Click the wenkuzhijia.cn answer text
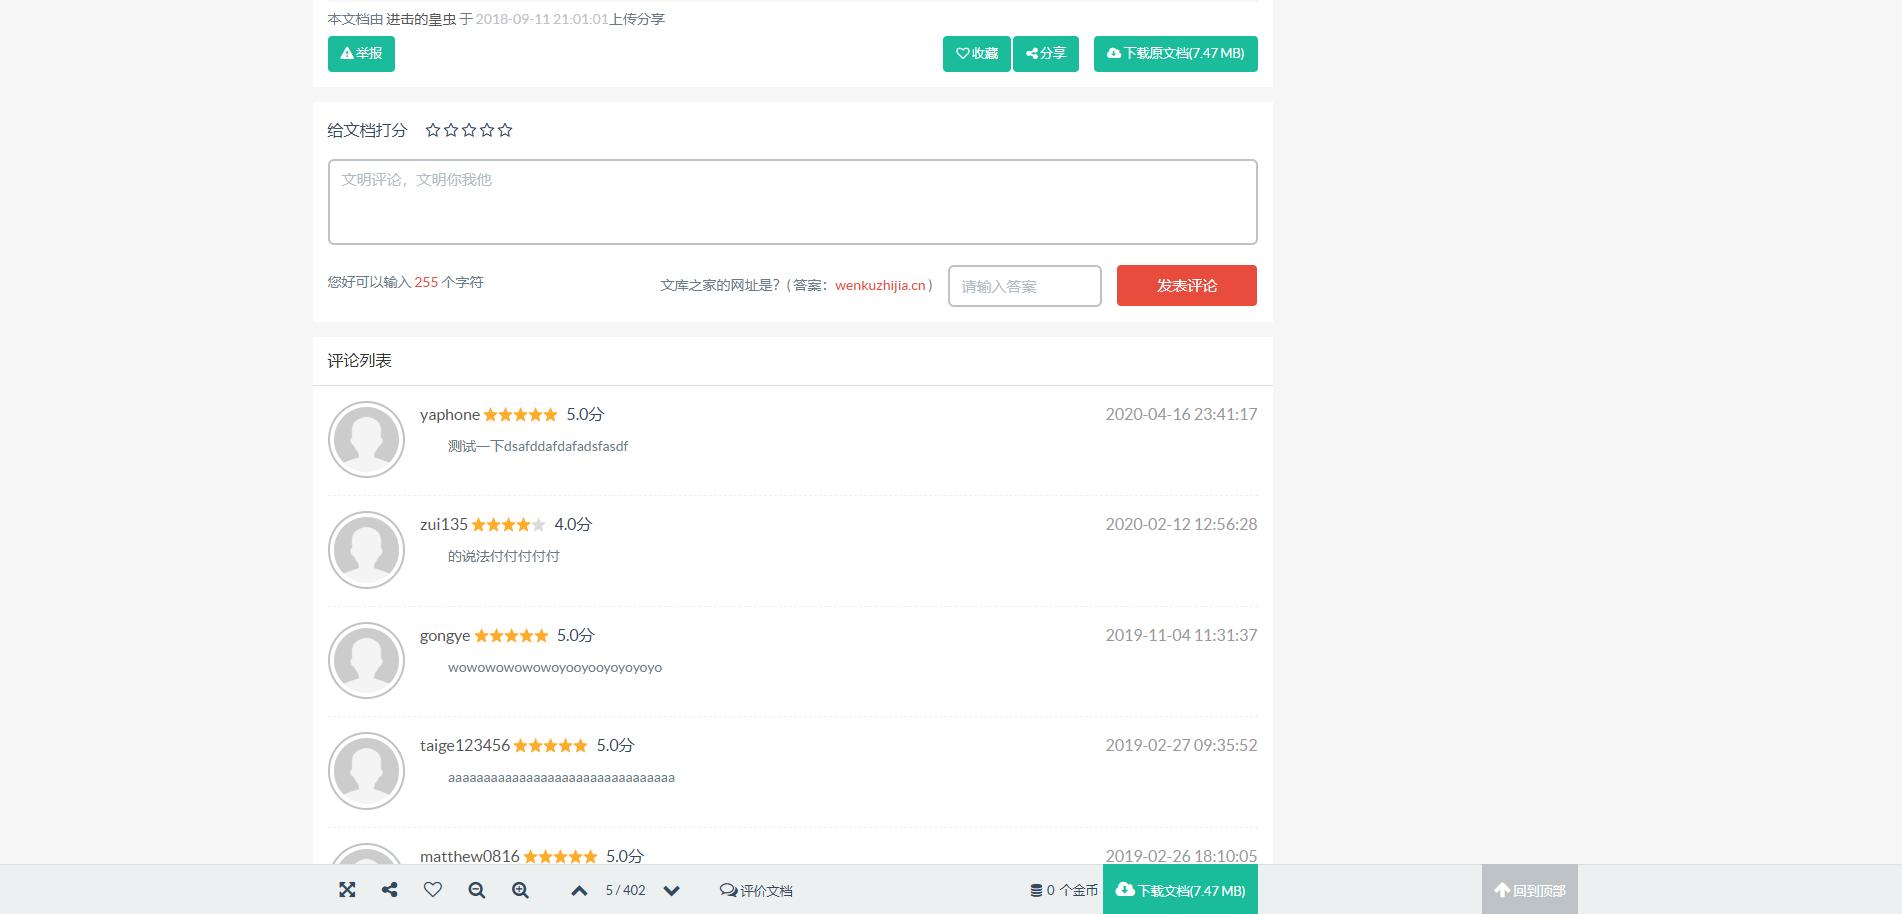1902x914 pixels. 880,286
